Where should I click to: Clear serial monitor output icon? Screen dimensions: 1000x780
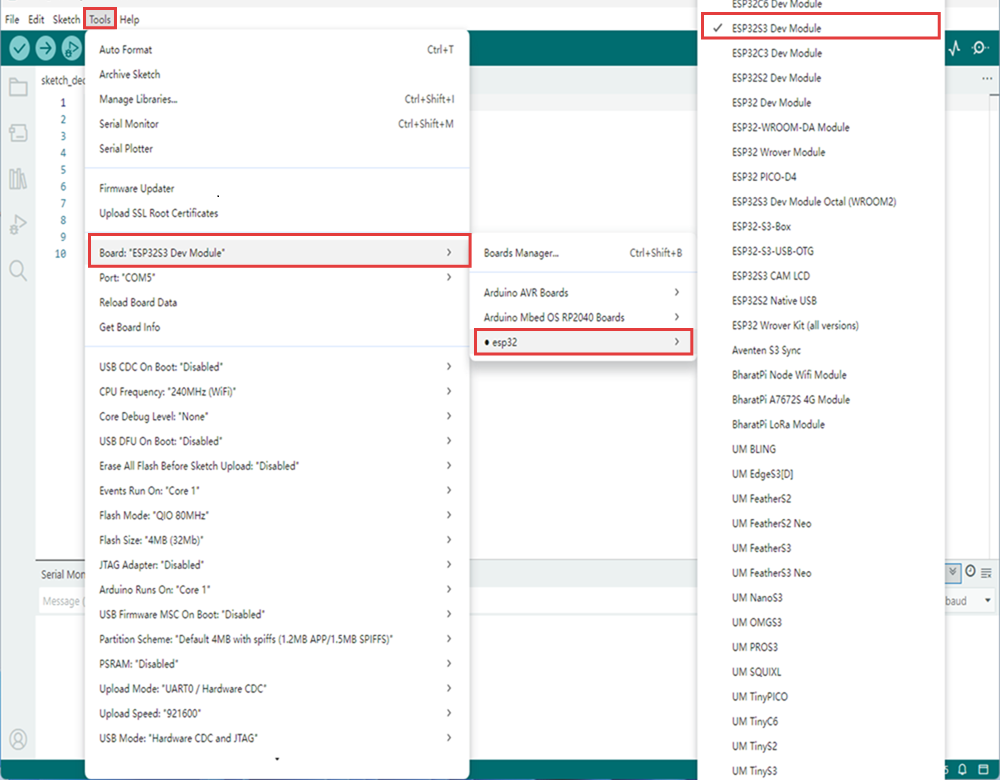coord(987,572)
